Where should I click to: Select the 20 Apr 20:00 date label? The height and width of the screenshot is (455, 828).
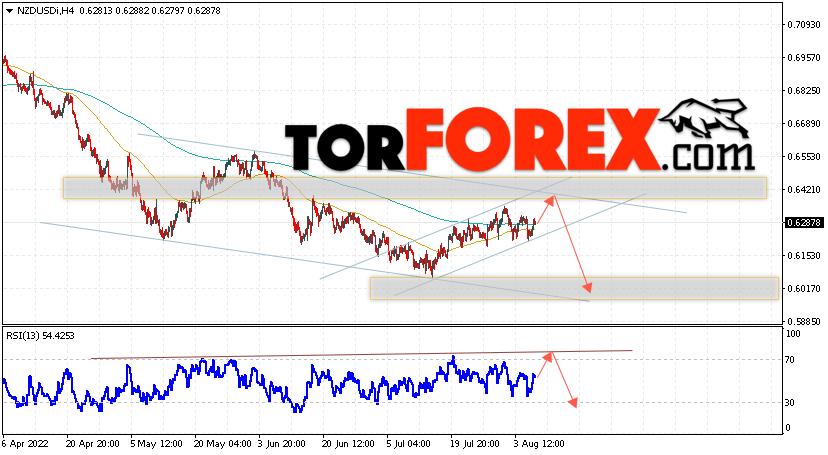pos(91,444)
